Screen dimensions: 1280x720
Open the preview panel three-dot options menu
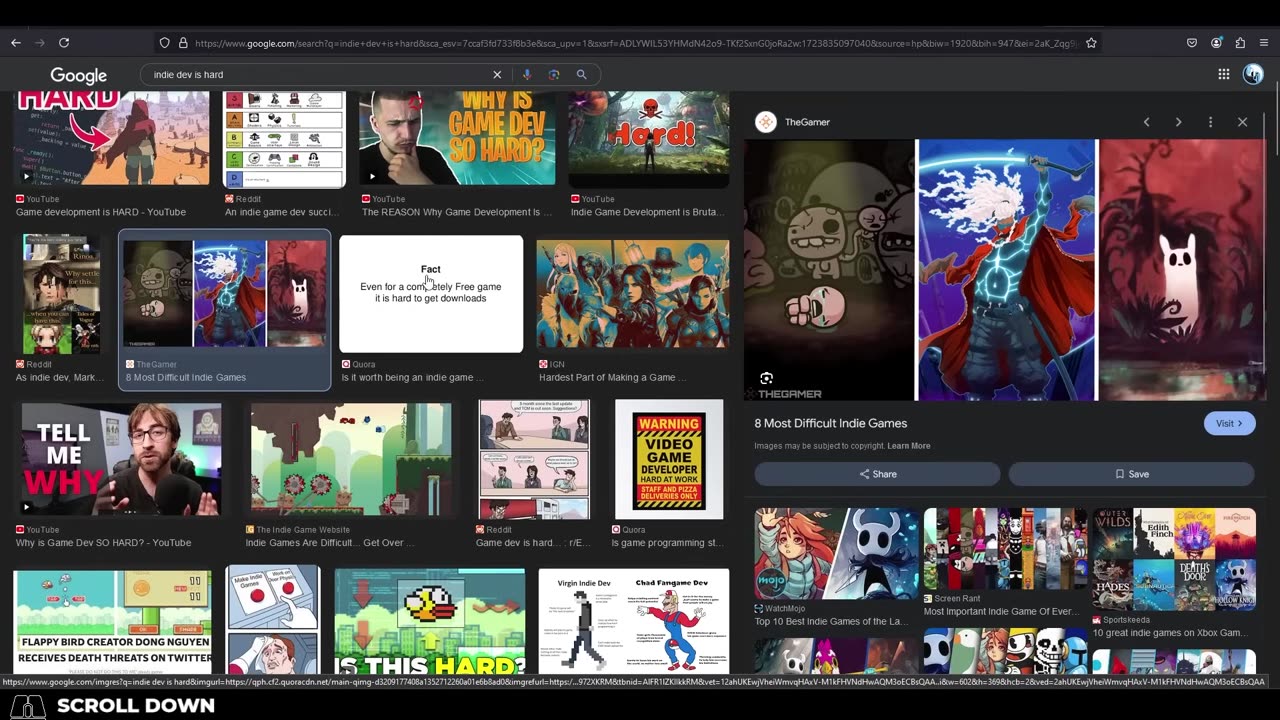click(1210, 122)
